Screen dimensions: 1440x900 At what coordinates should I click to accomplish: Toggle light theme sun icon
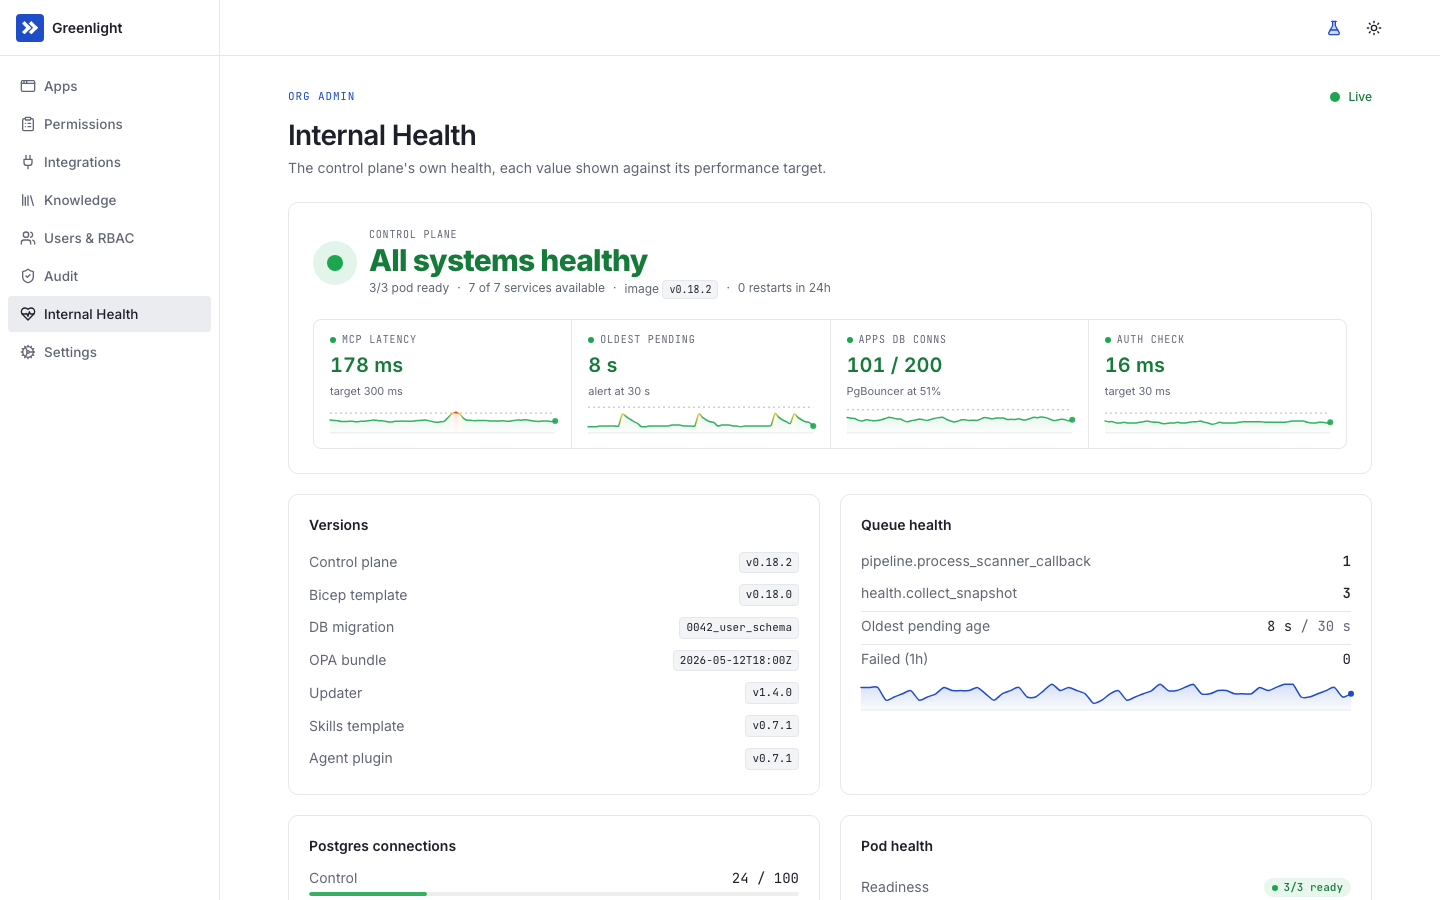[x=1374, y=28]
